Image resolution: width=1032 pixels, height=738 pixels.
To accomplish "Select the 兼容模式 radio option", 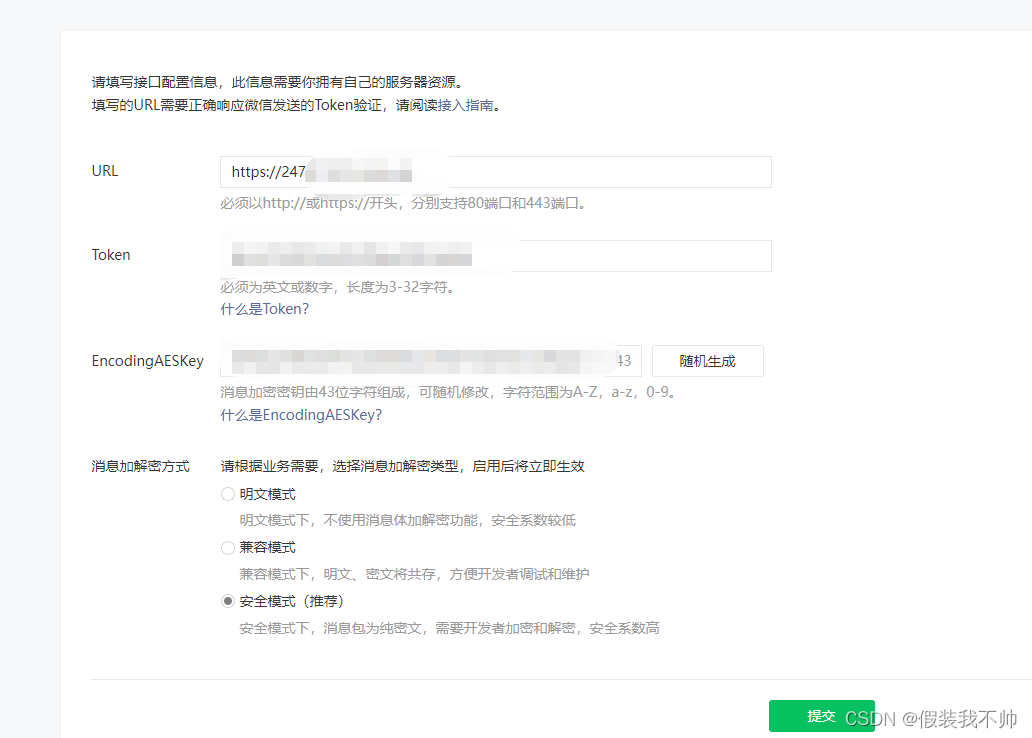I will [228, 547].
